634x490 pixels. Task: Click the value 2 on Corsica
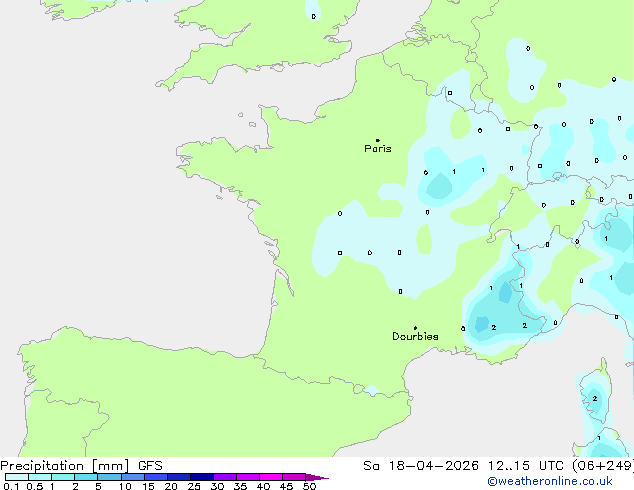[x=595, y=399]
